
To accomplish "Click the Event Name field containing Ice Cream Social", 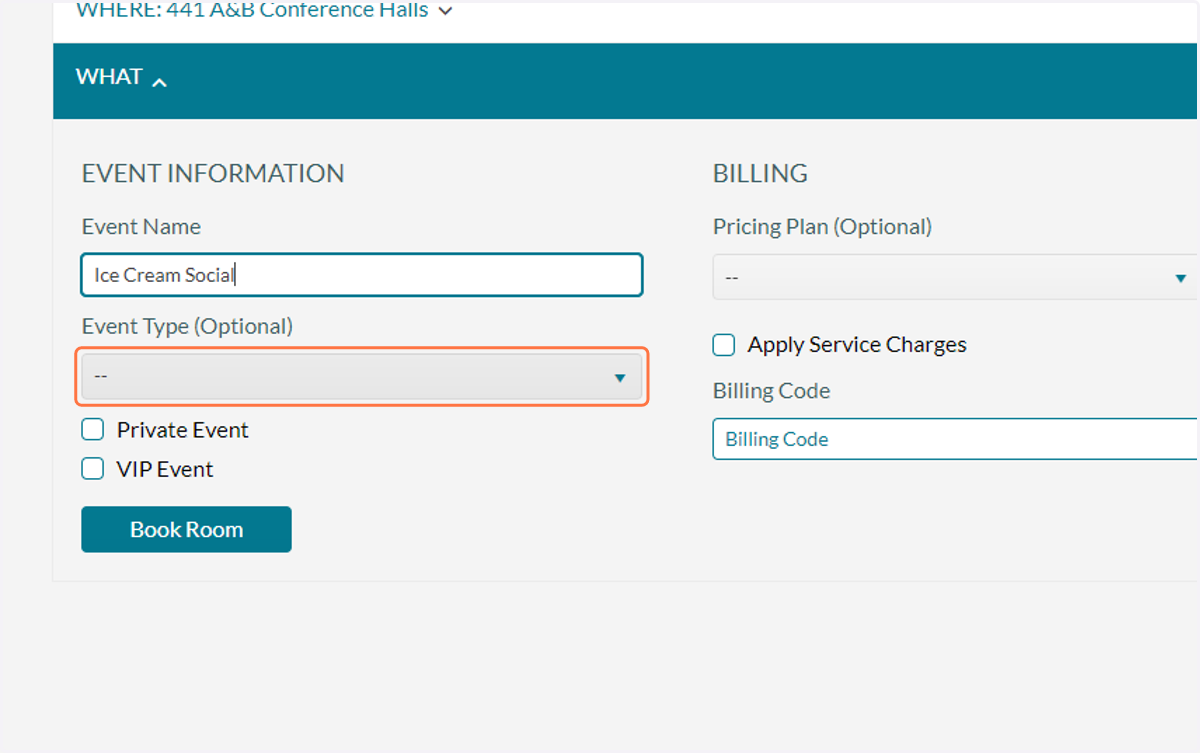I will [362, 275].
